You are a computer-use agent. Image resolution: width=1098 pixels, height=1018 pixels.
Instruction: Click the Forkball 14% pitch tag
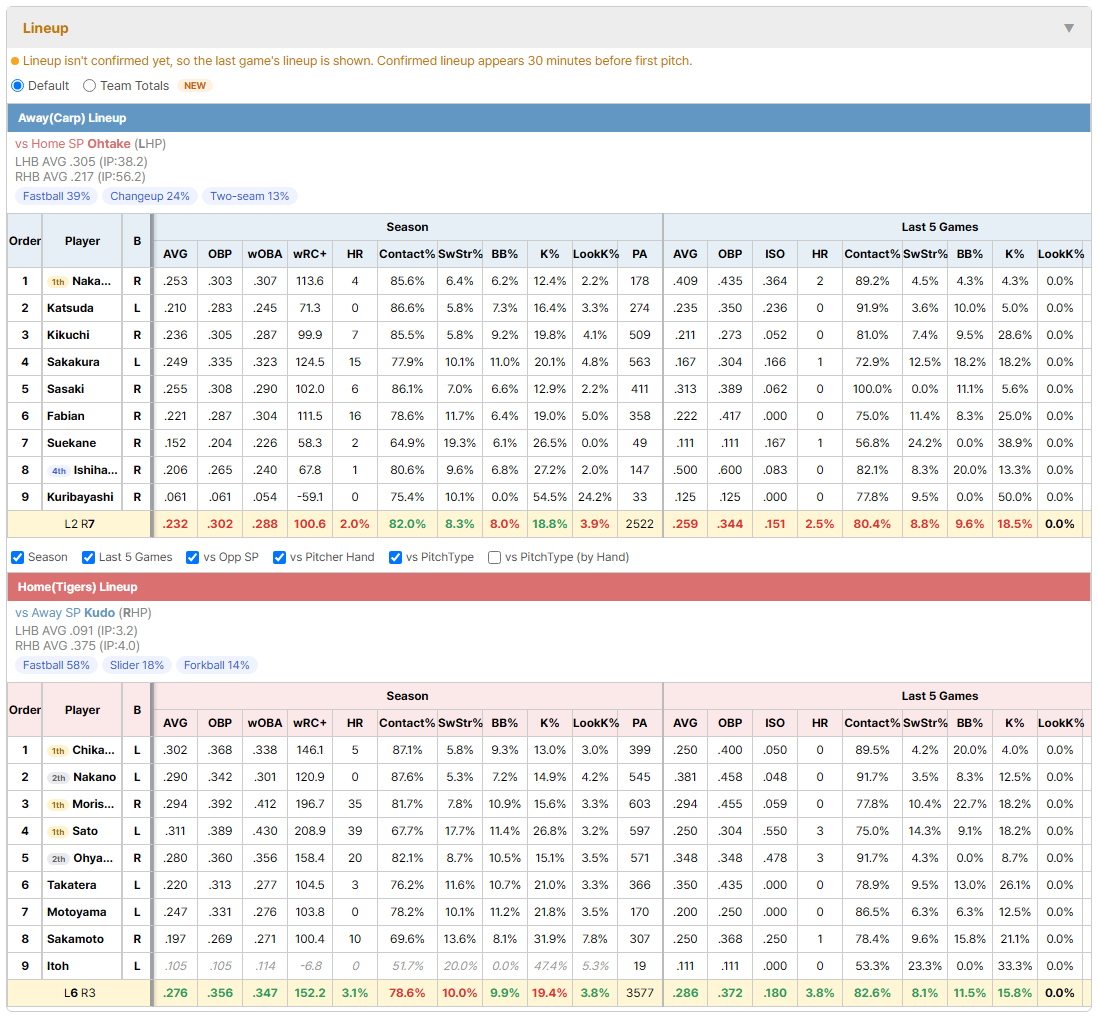pos(216,665)
